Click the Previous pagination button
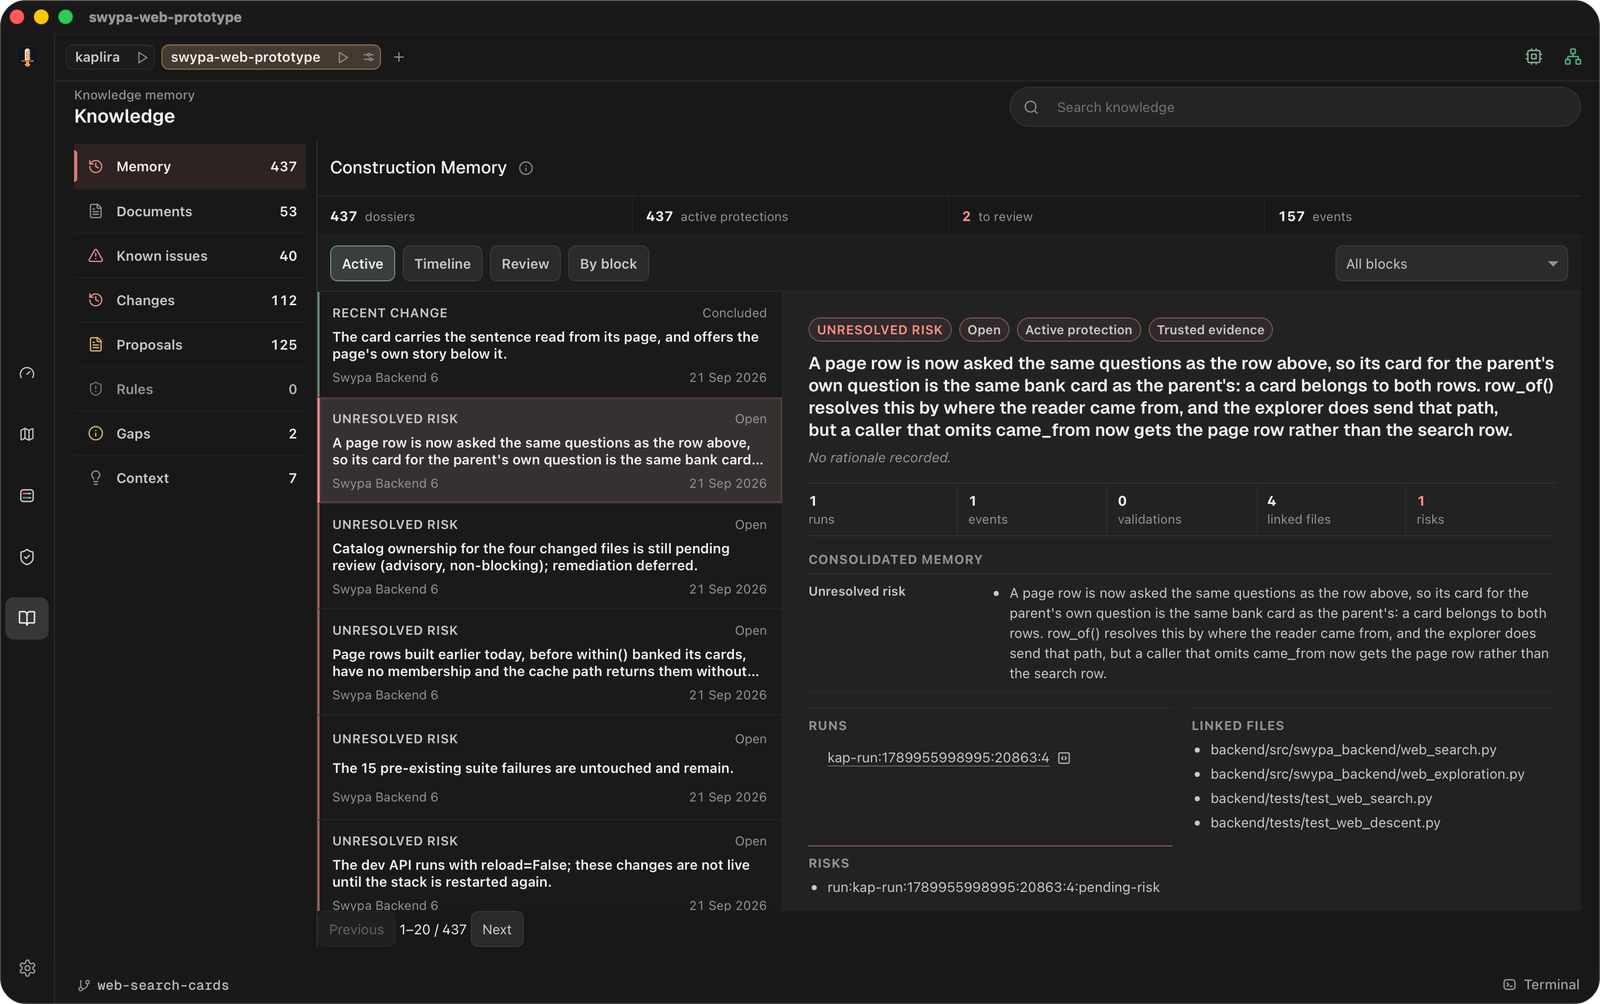The height and width of the screenshot is (1004, 1600). click(x=356, y=930)
